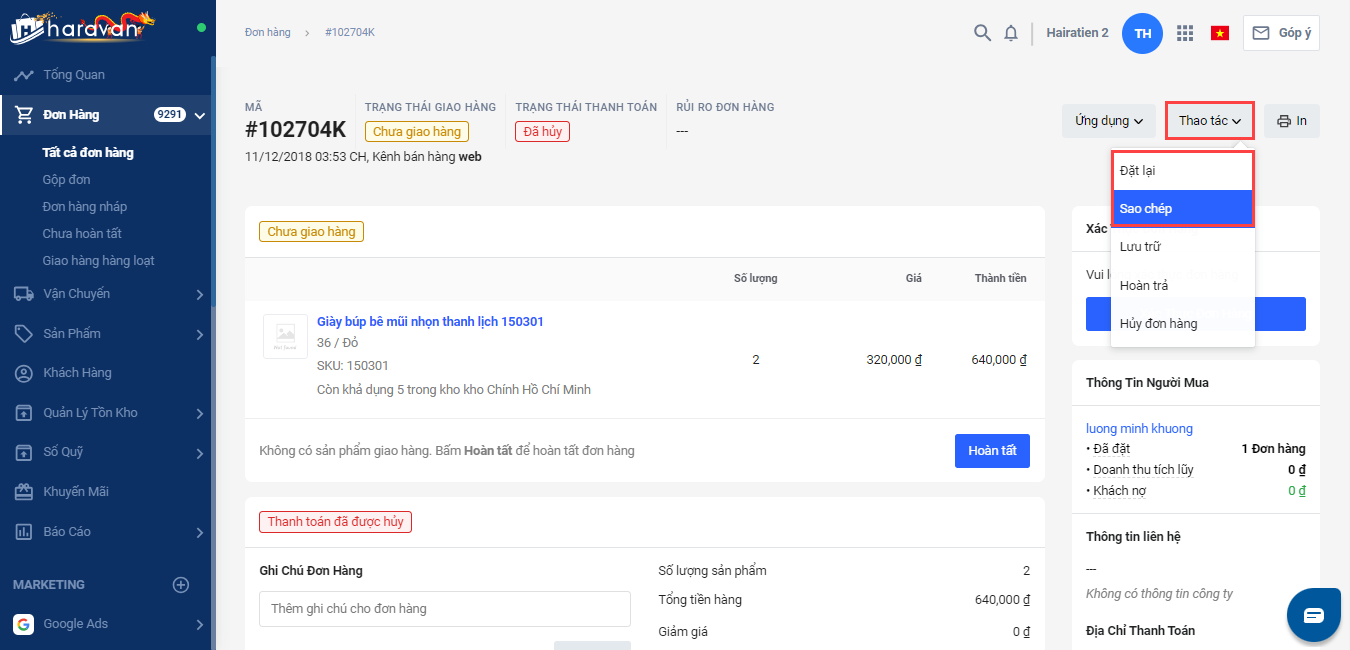Click the product image thumbnail
This screenshot has height=650, width=1350.
point(285,336)
